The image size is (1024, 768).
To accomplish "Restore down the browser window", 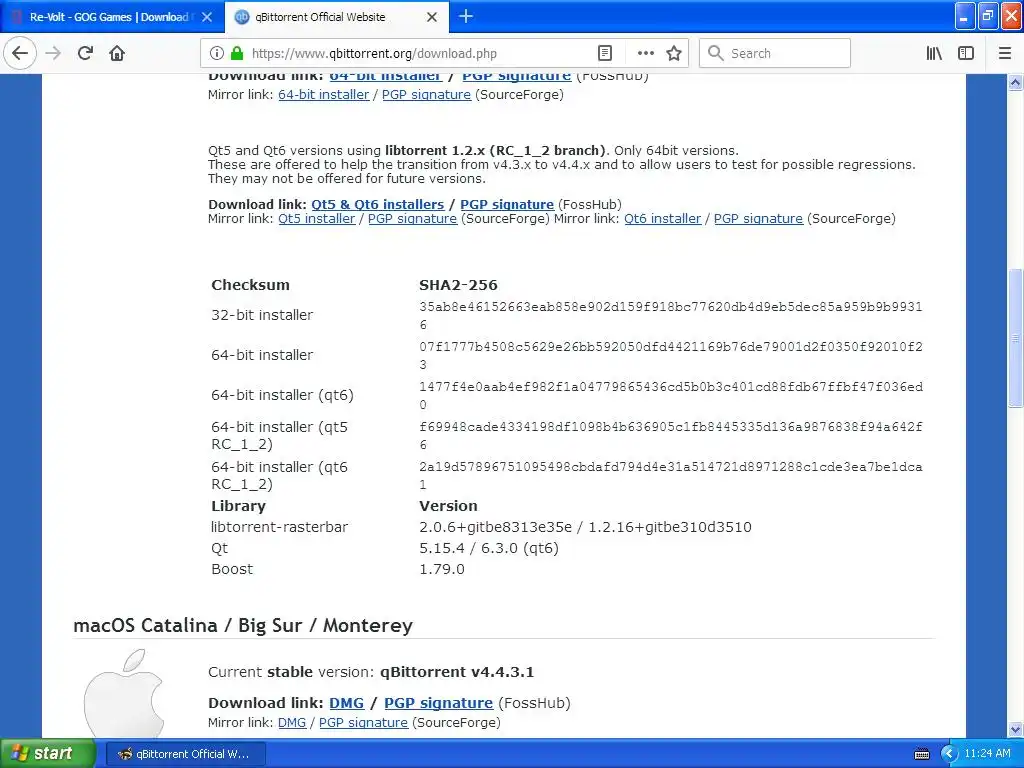I will pos(988,16).
